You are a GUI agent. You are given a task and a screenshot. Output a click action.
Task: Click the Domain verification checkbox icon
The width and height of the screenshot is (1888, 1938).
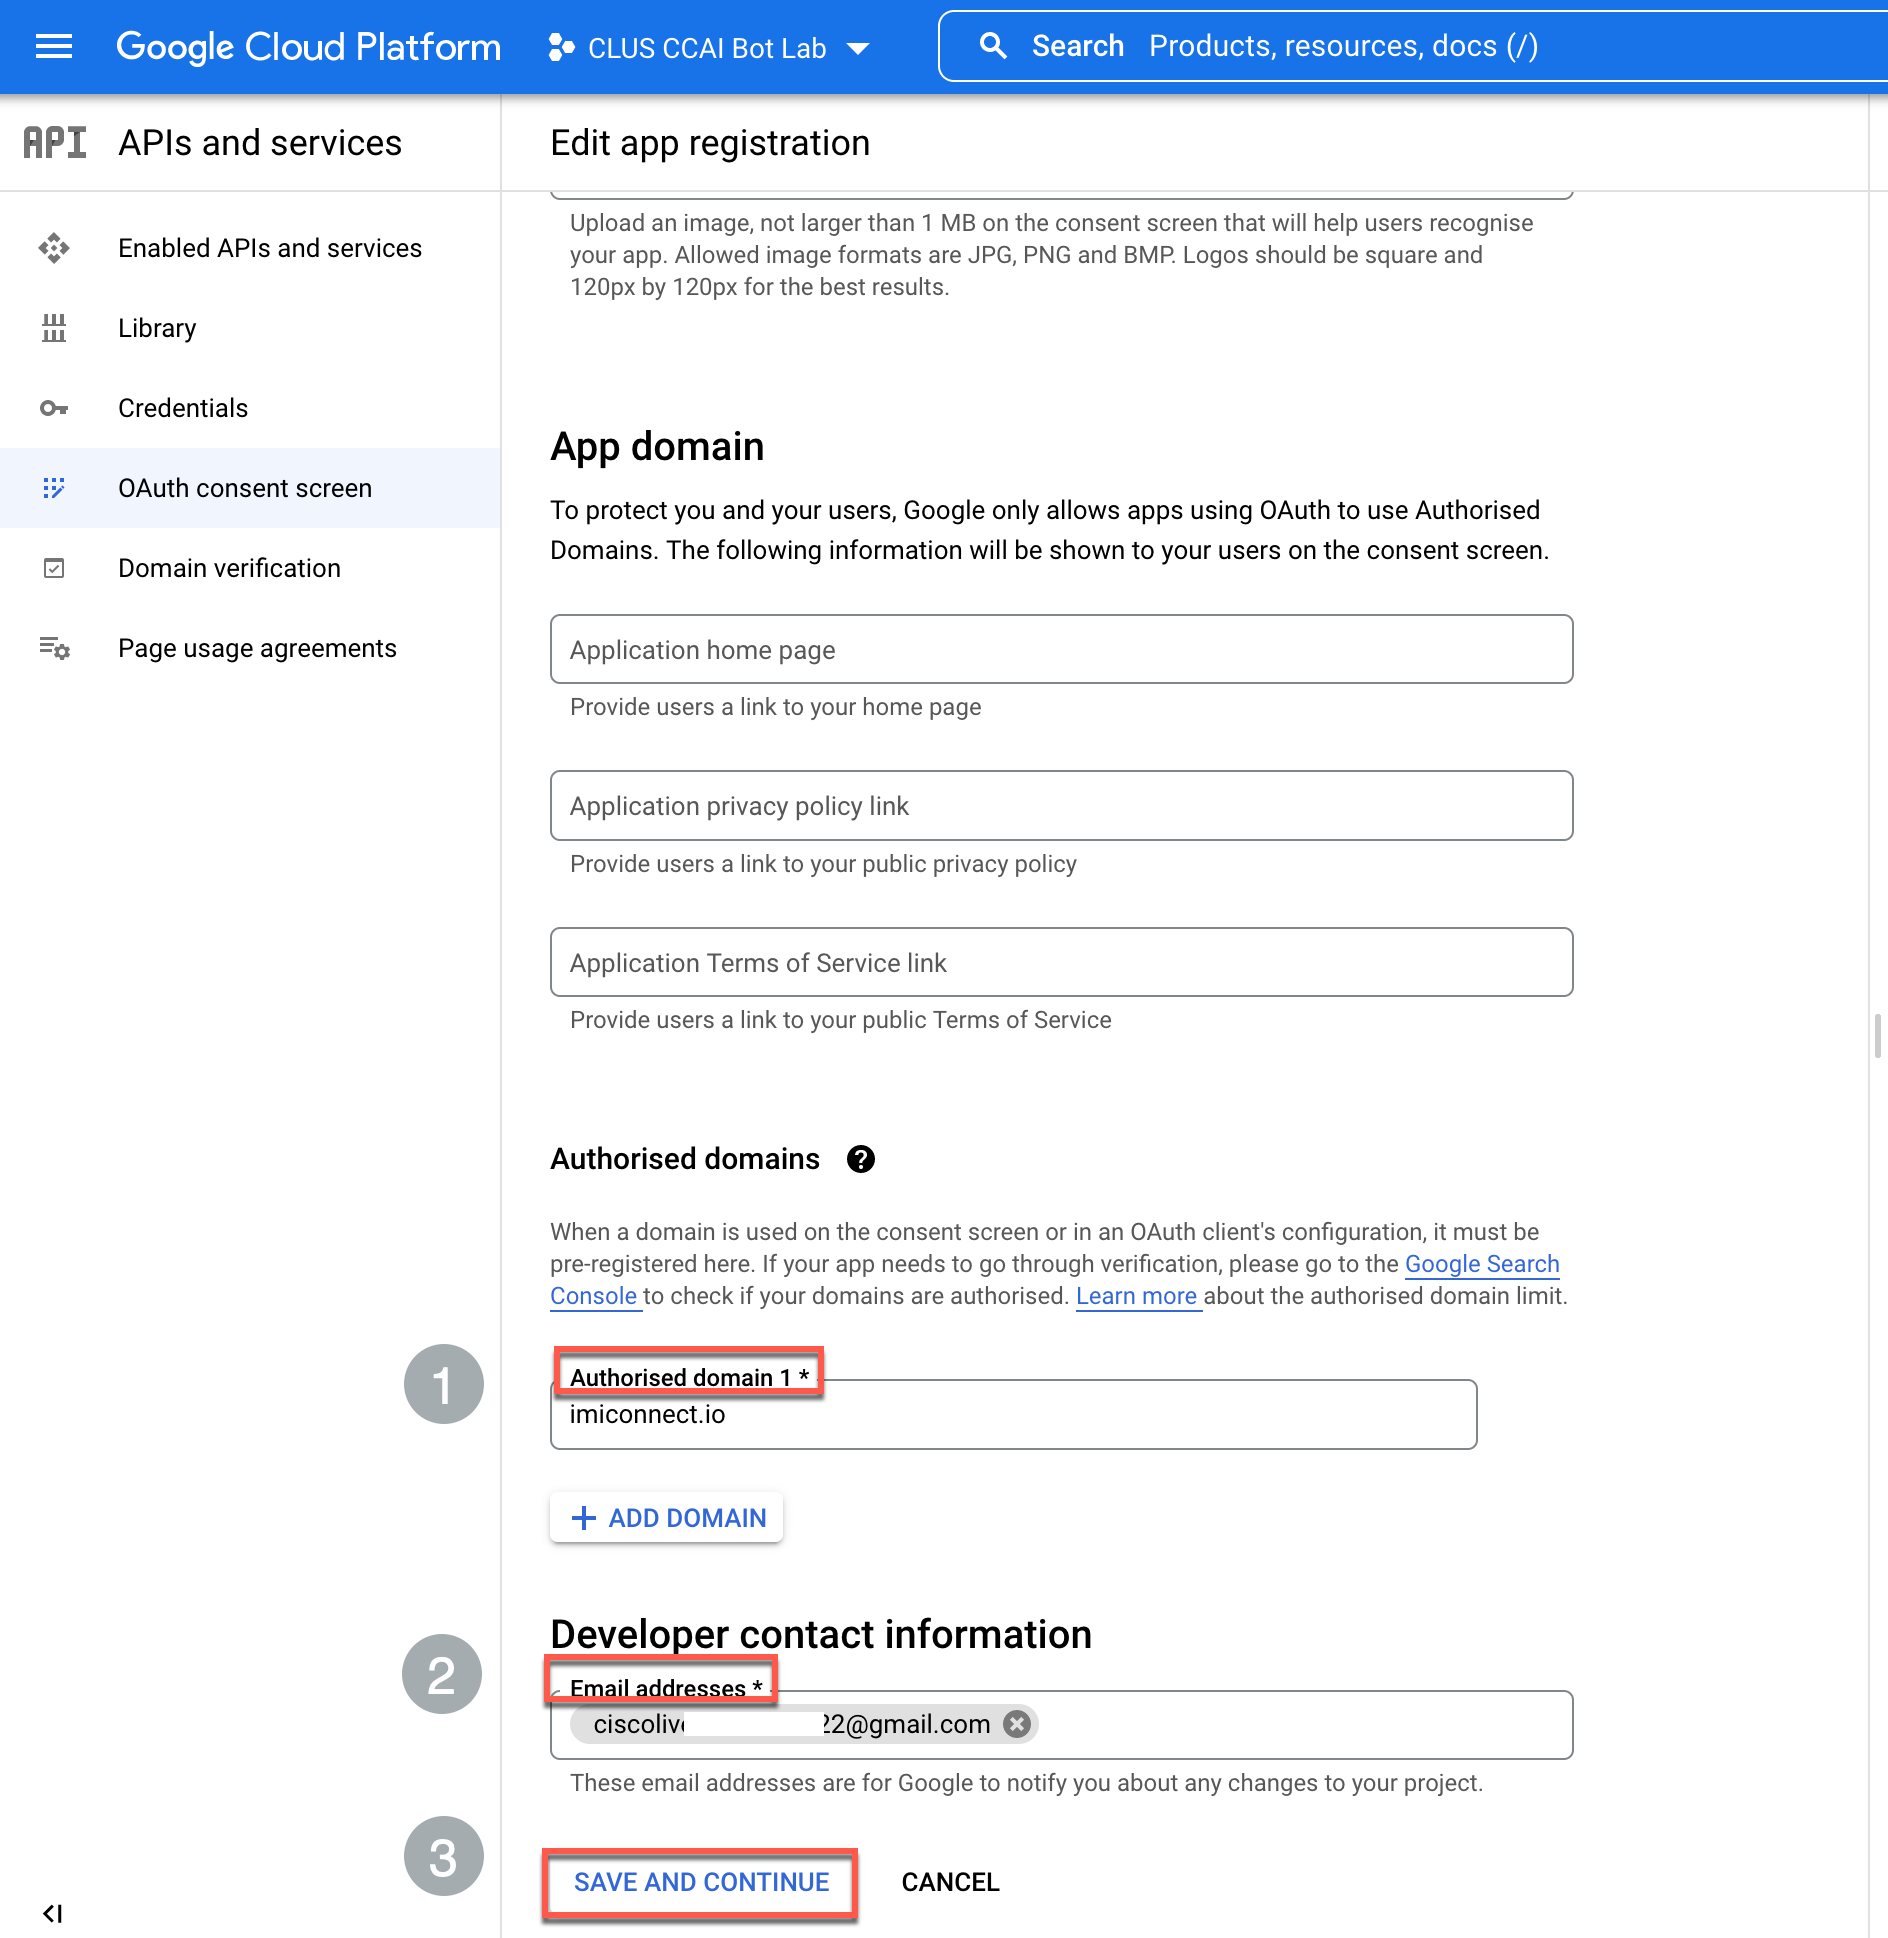click(54, 568)
